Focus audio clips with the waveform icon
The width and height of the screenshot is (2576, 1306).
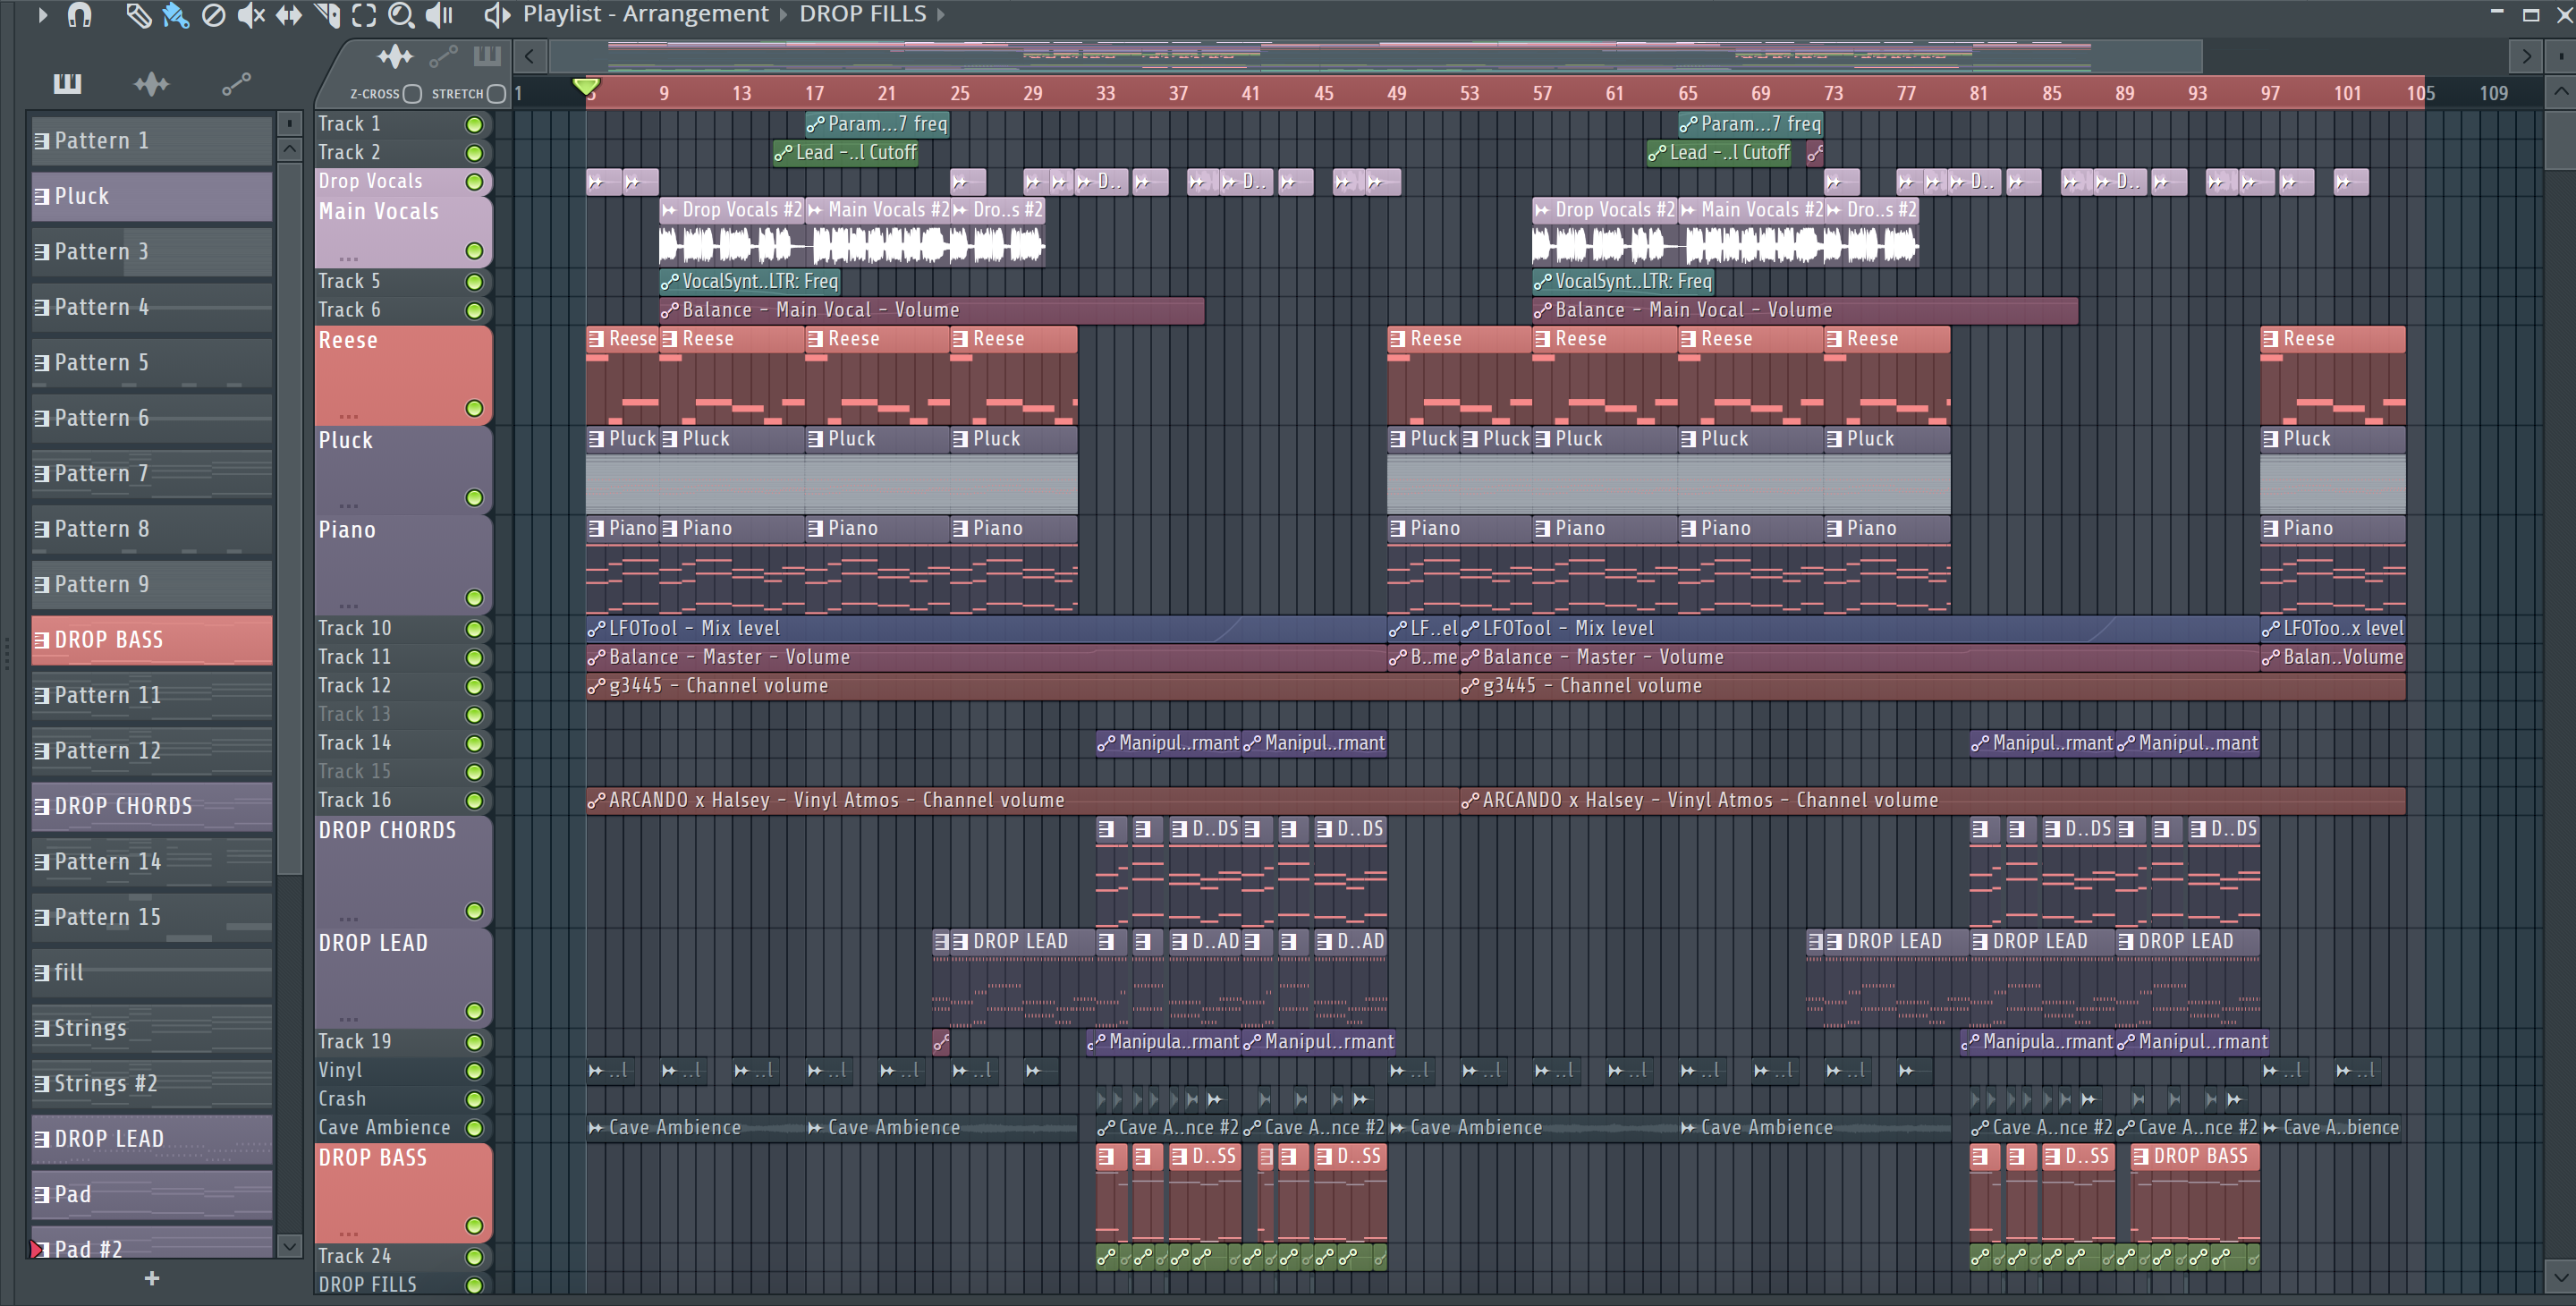click(x=395, y=56)
